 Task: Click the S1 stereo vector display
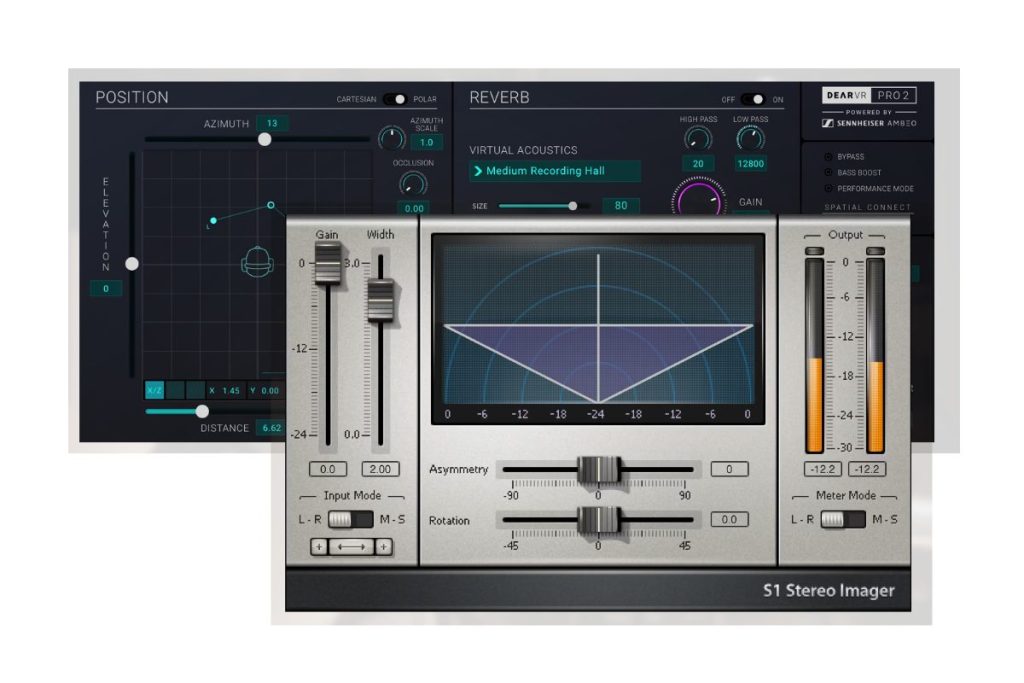(x=598, y=328)
